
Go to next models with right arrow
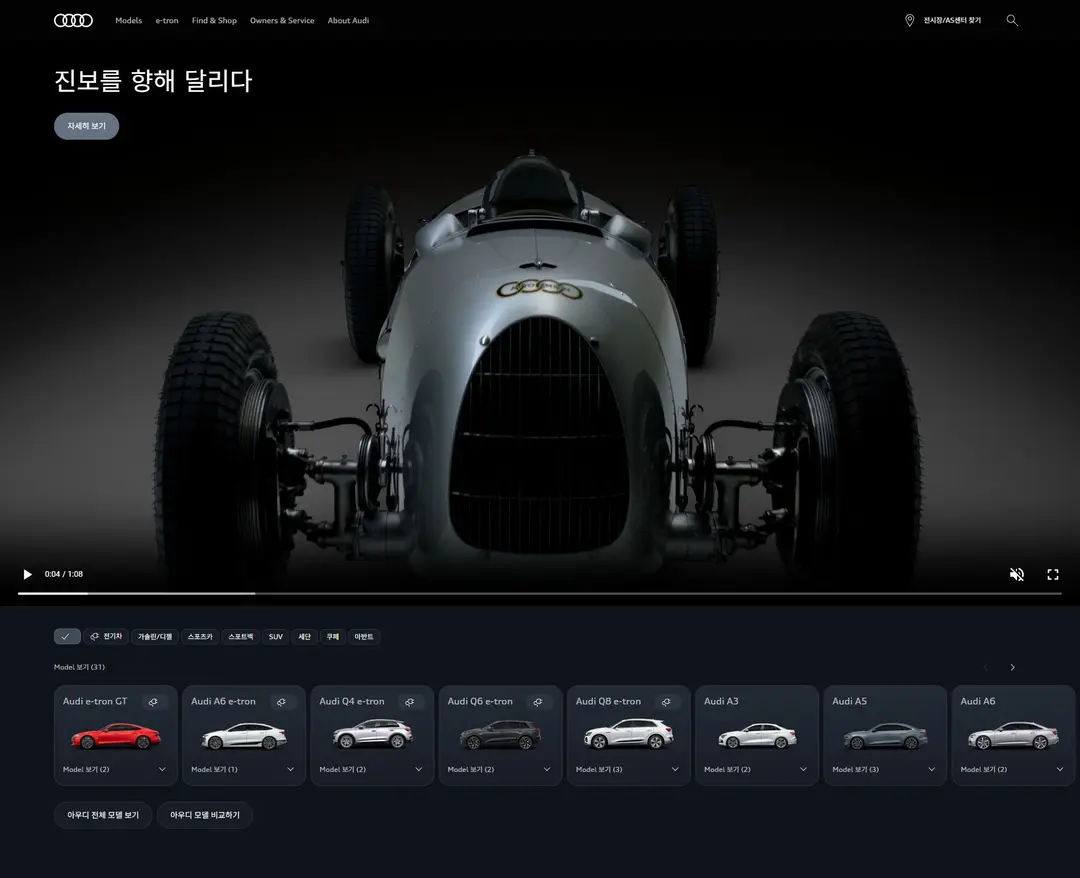(x=1012, y=667)
